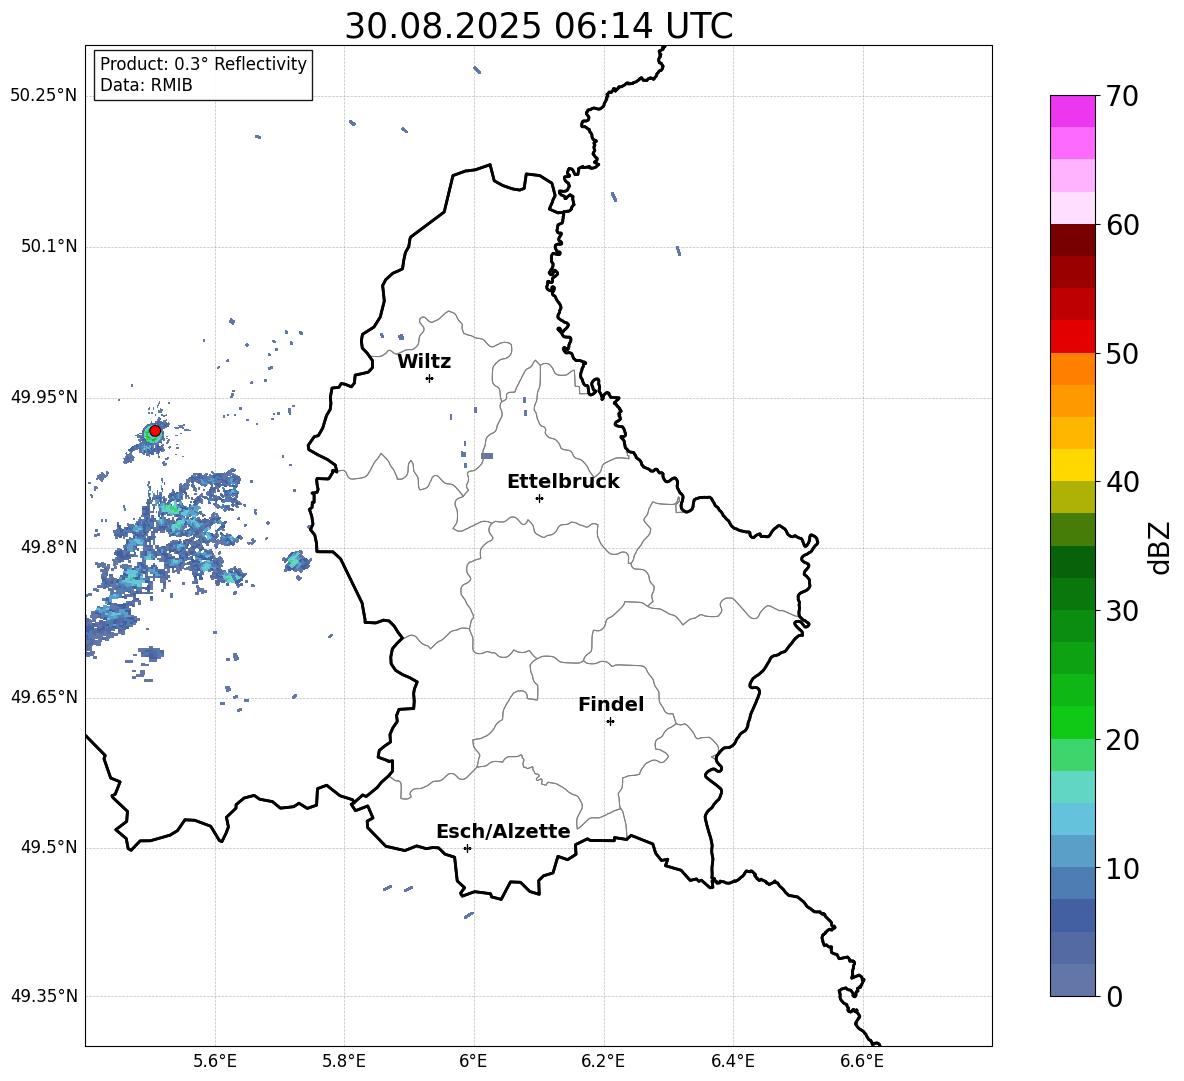Viewport: 1184px width, 1081px height.
Task: Pick the grey-blue bottom colorbar swatch
Action: tap(1073, 980)
